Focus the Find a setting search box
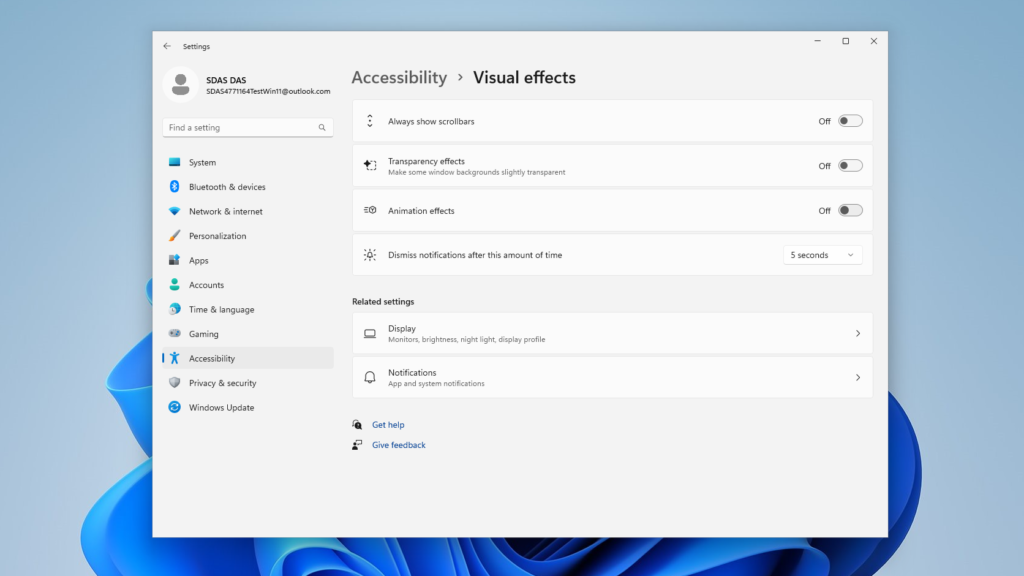 248,127
